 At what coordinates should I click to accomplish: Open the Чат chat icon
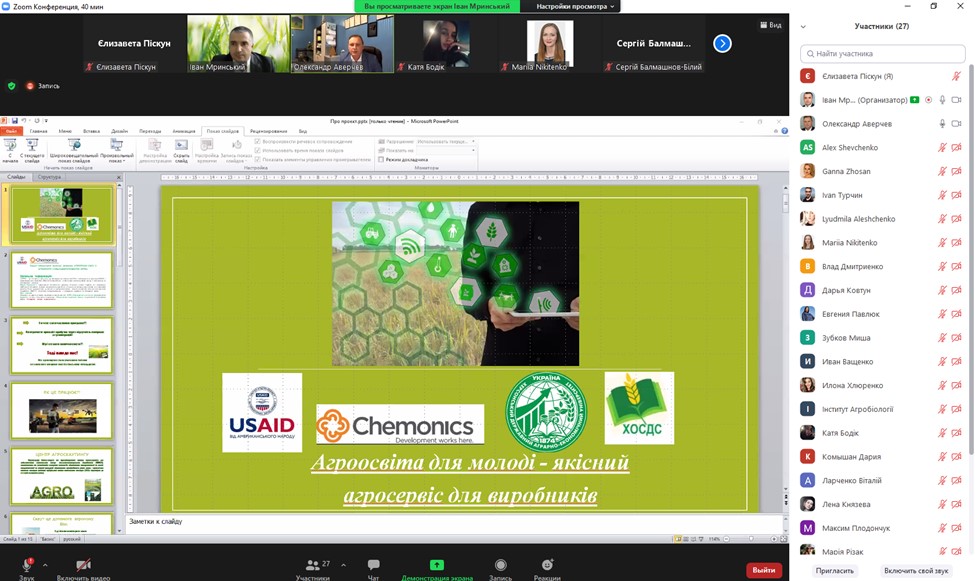tap(373, 565)
